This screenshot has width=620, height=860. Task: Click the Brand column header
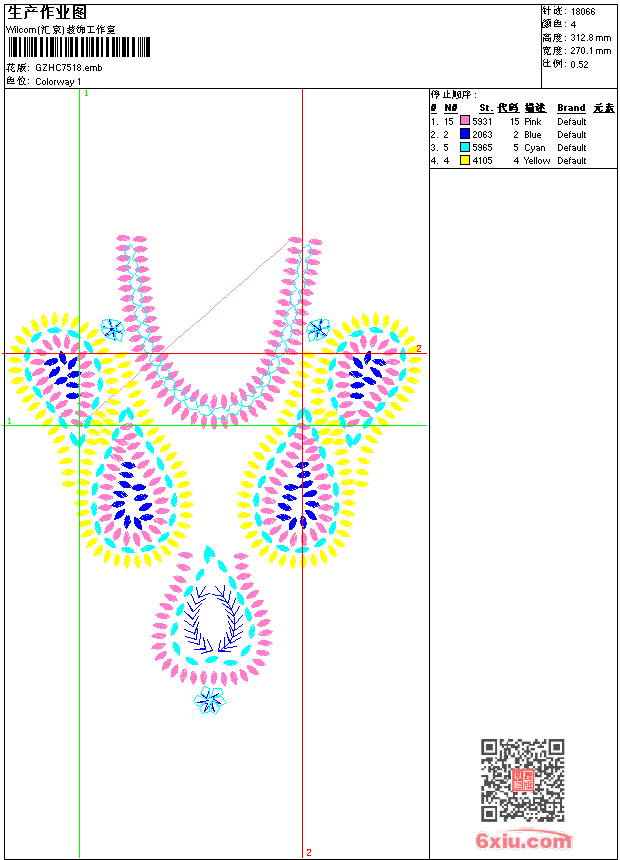pyautogui.click(x=571, y=108)
